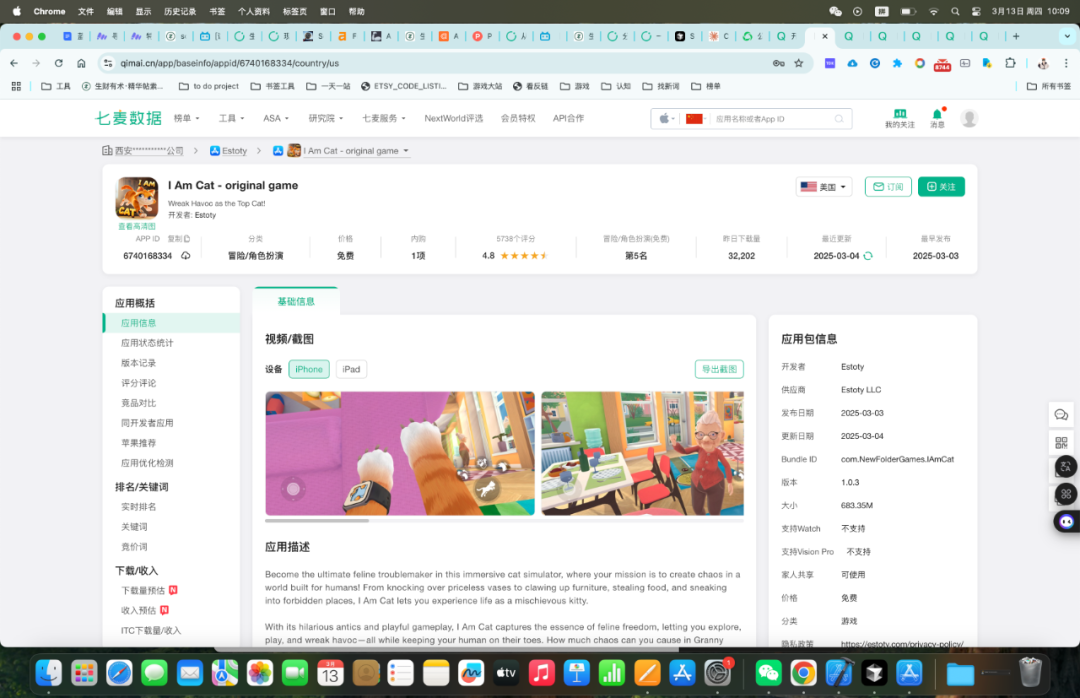Click 导出截图 button
1080x698 pixels.
click(x=718, y=369)
